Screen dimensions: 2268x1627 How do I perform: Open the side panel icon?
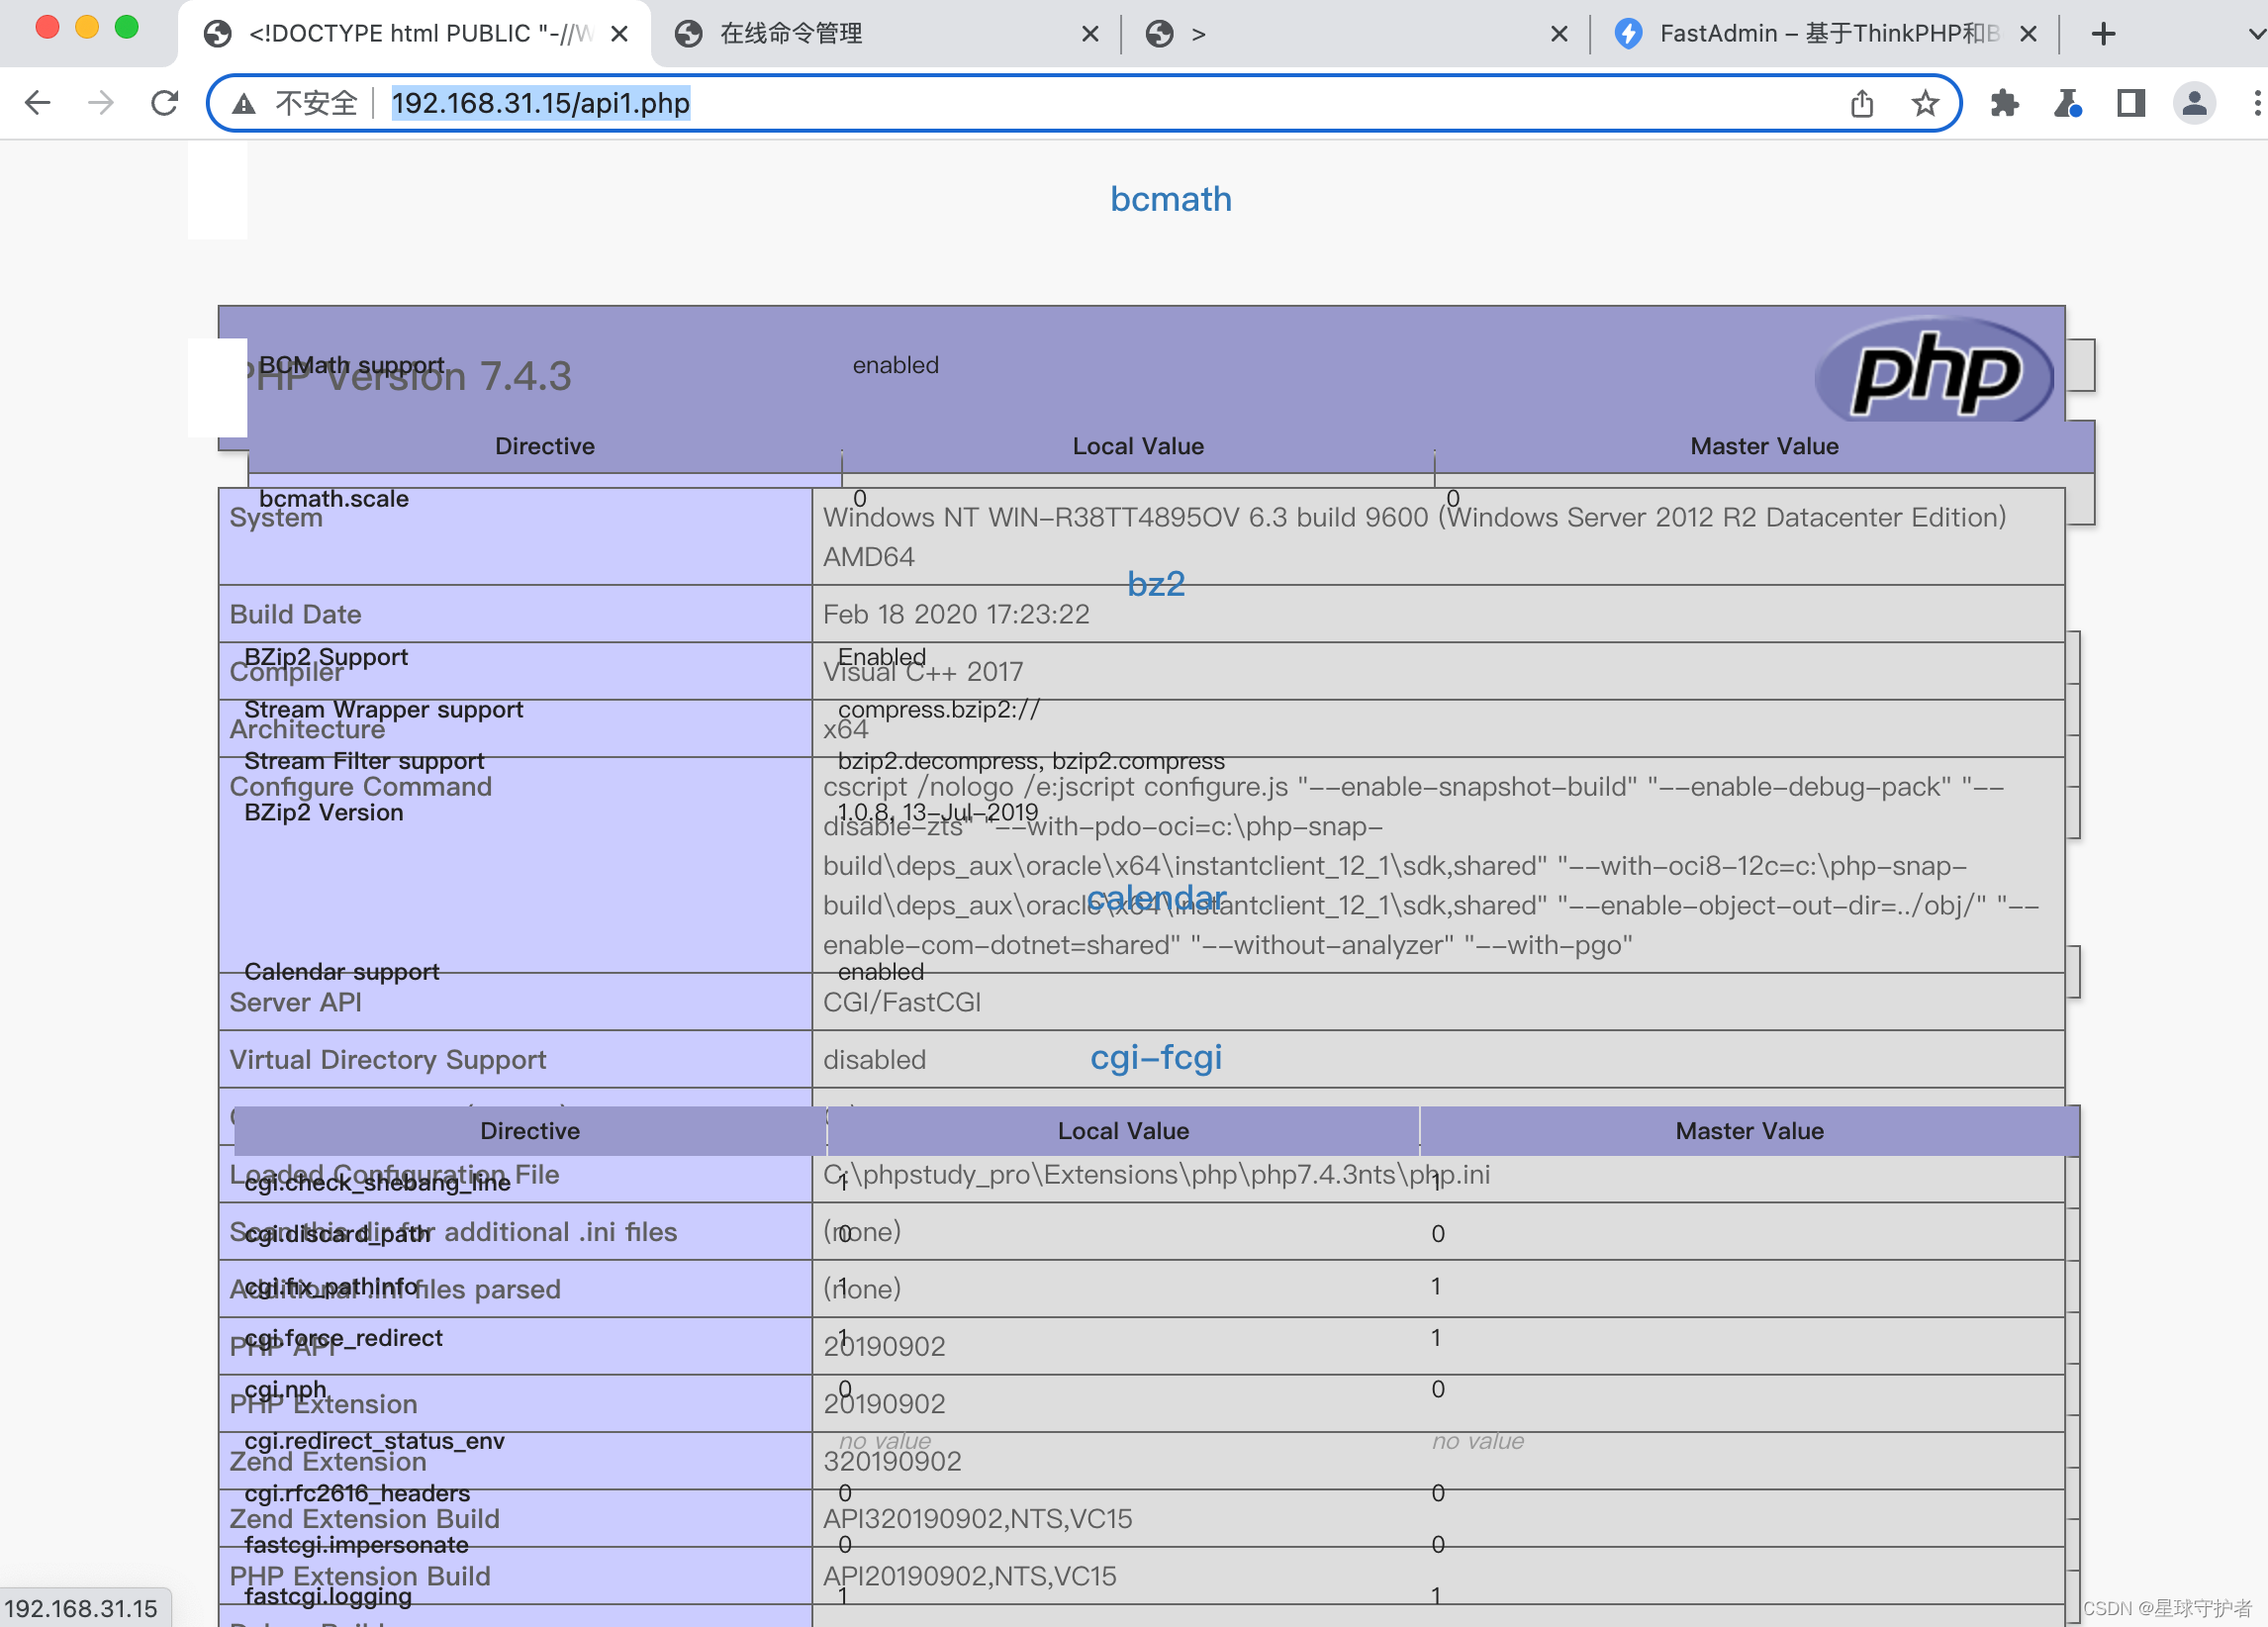click(x=2130, y=103)
